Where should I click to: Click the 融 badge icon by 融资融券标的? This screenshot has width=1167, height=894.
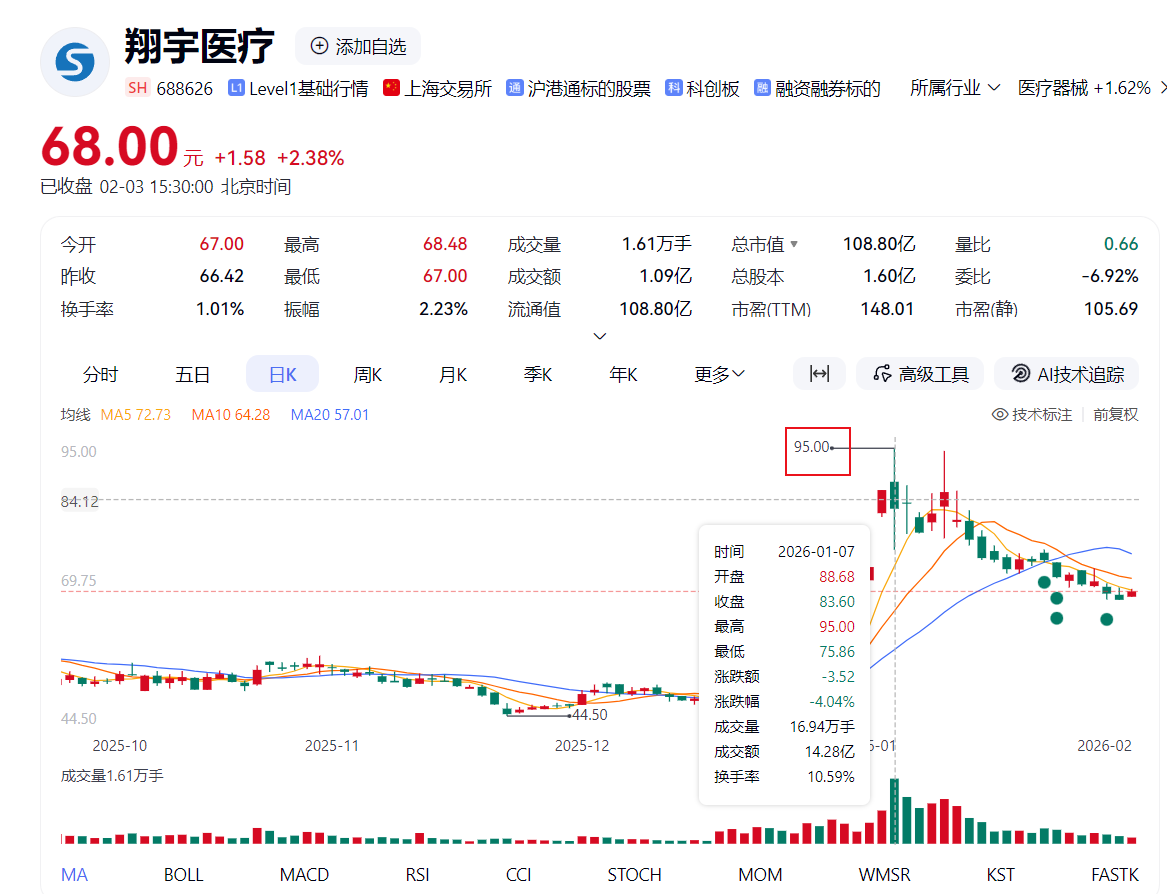(x=762, y=88)
